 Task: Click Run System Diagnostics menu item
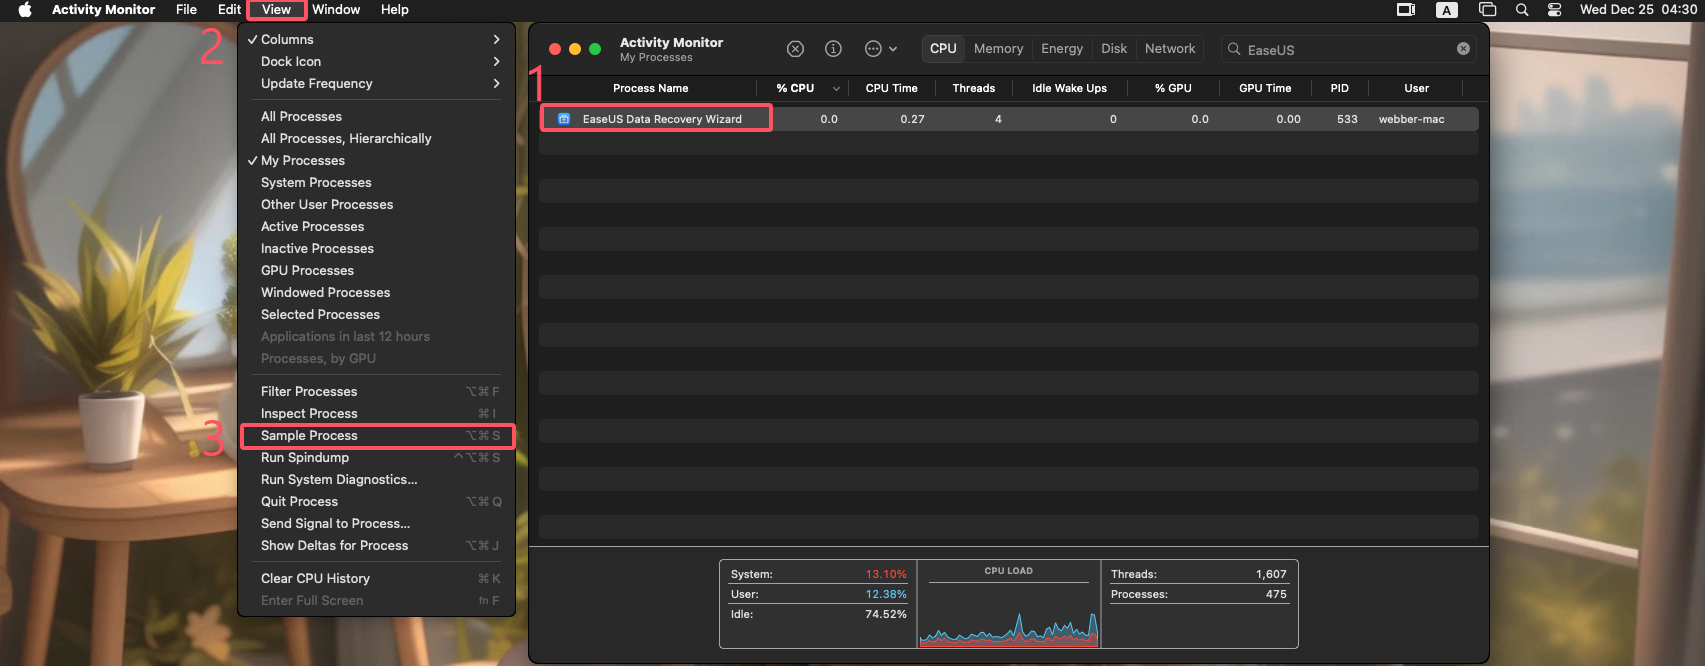[x=376, y=479]
